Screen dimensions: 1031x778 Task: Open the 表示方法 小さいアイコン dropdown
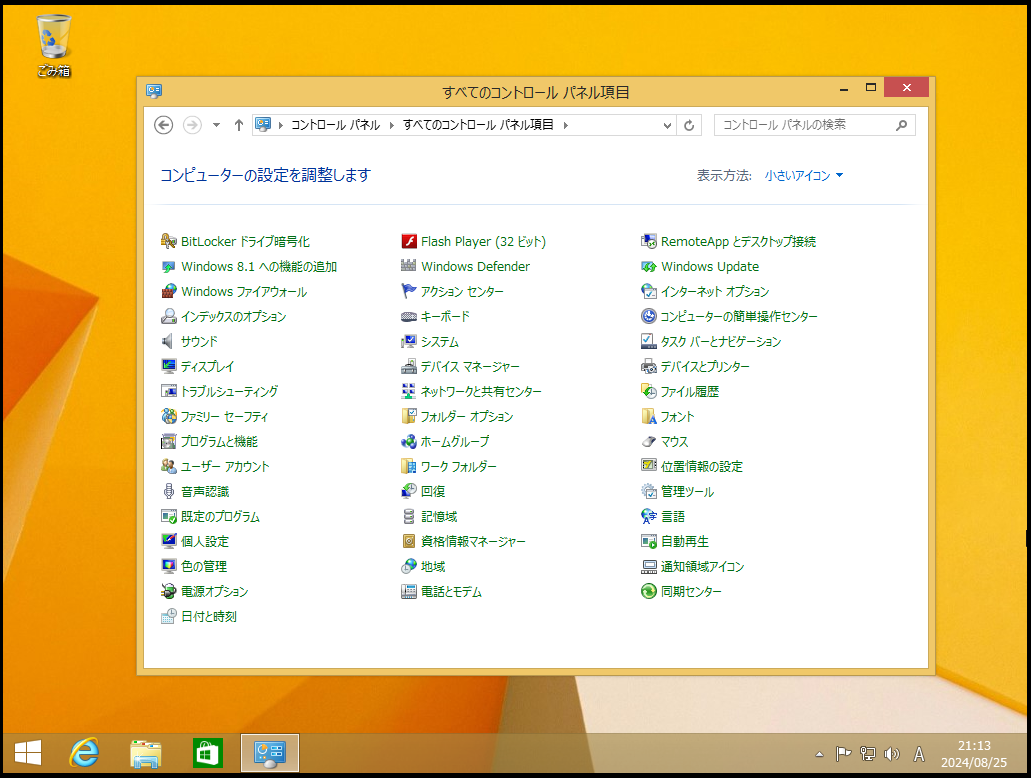click(x=803, y=176)
